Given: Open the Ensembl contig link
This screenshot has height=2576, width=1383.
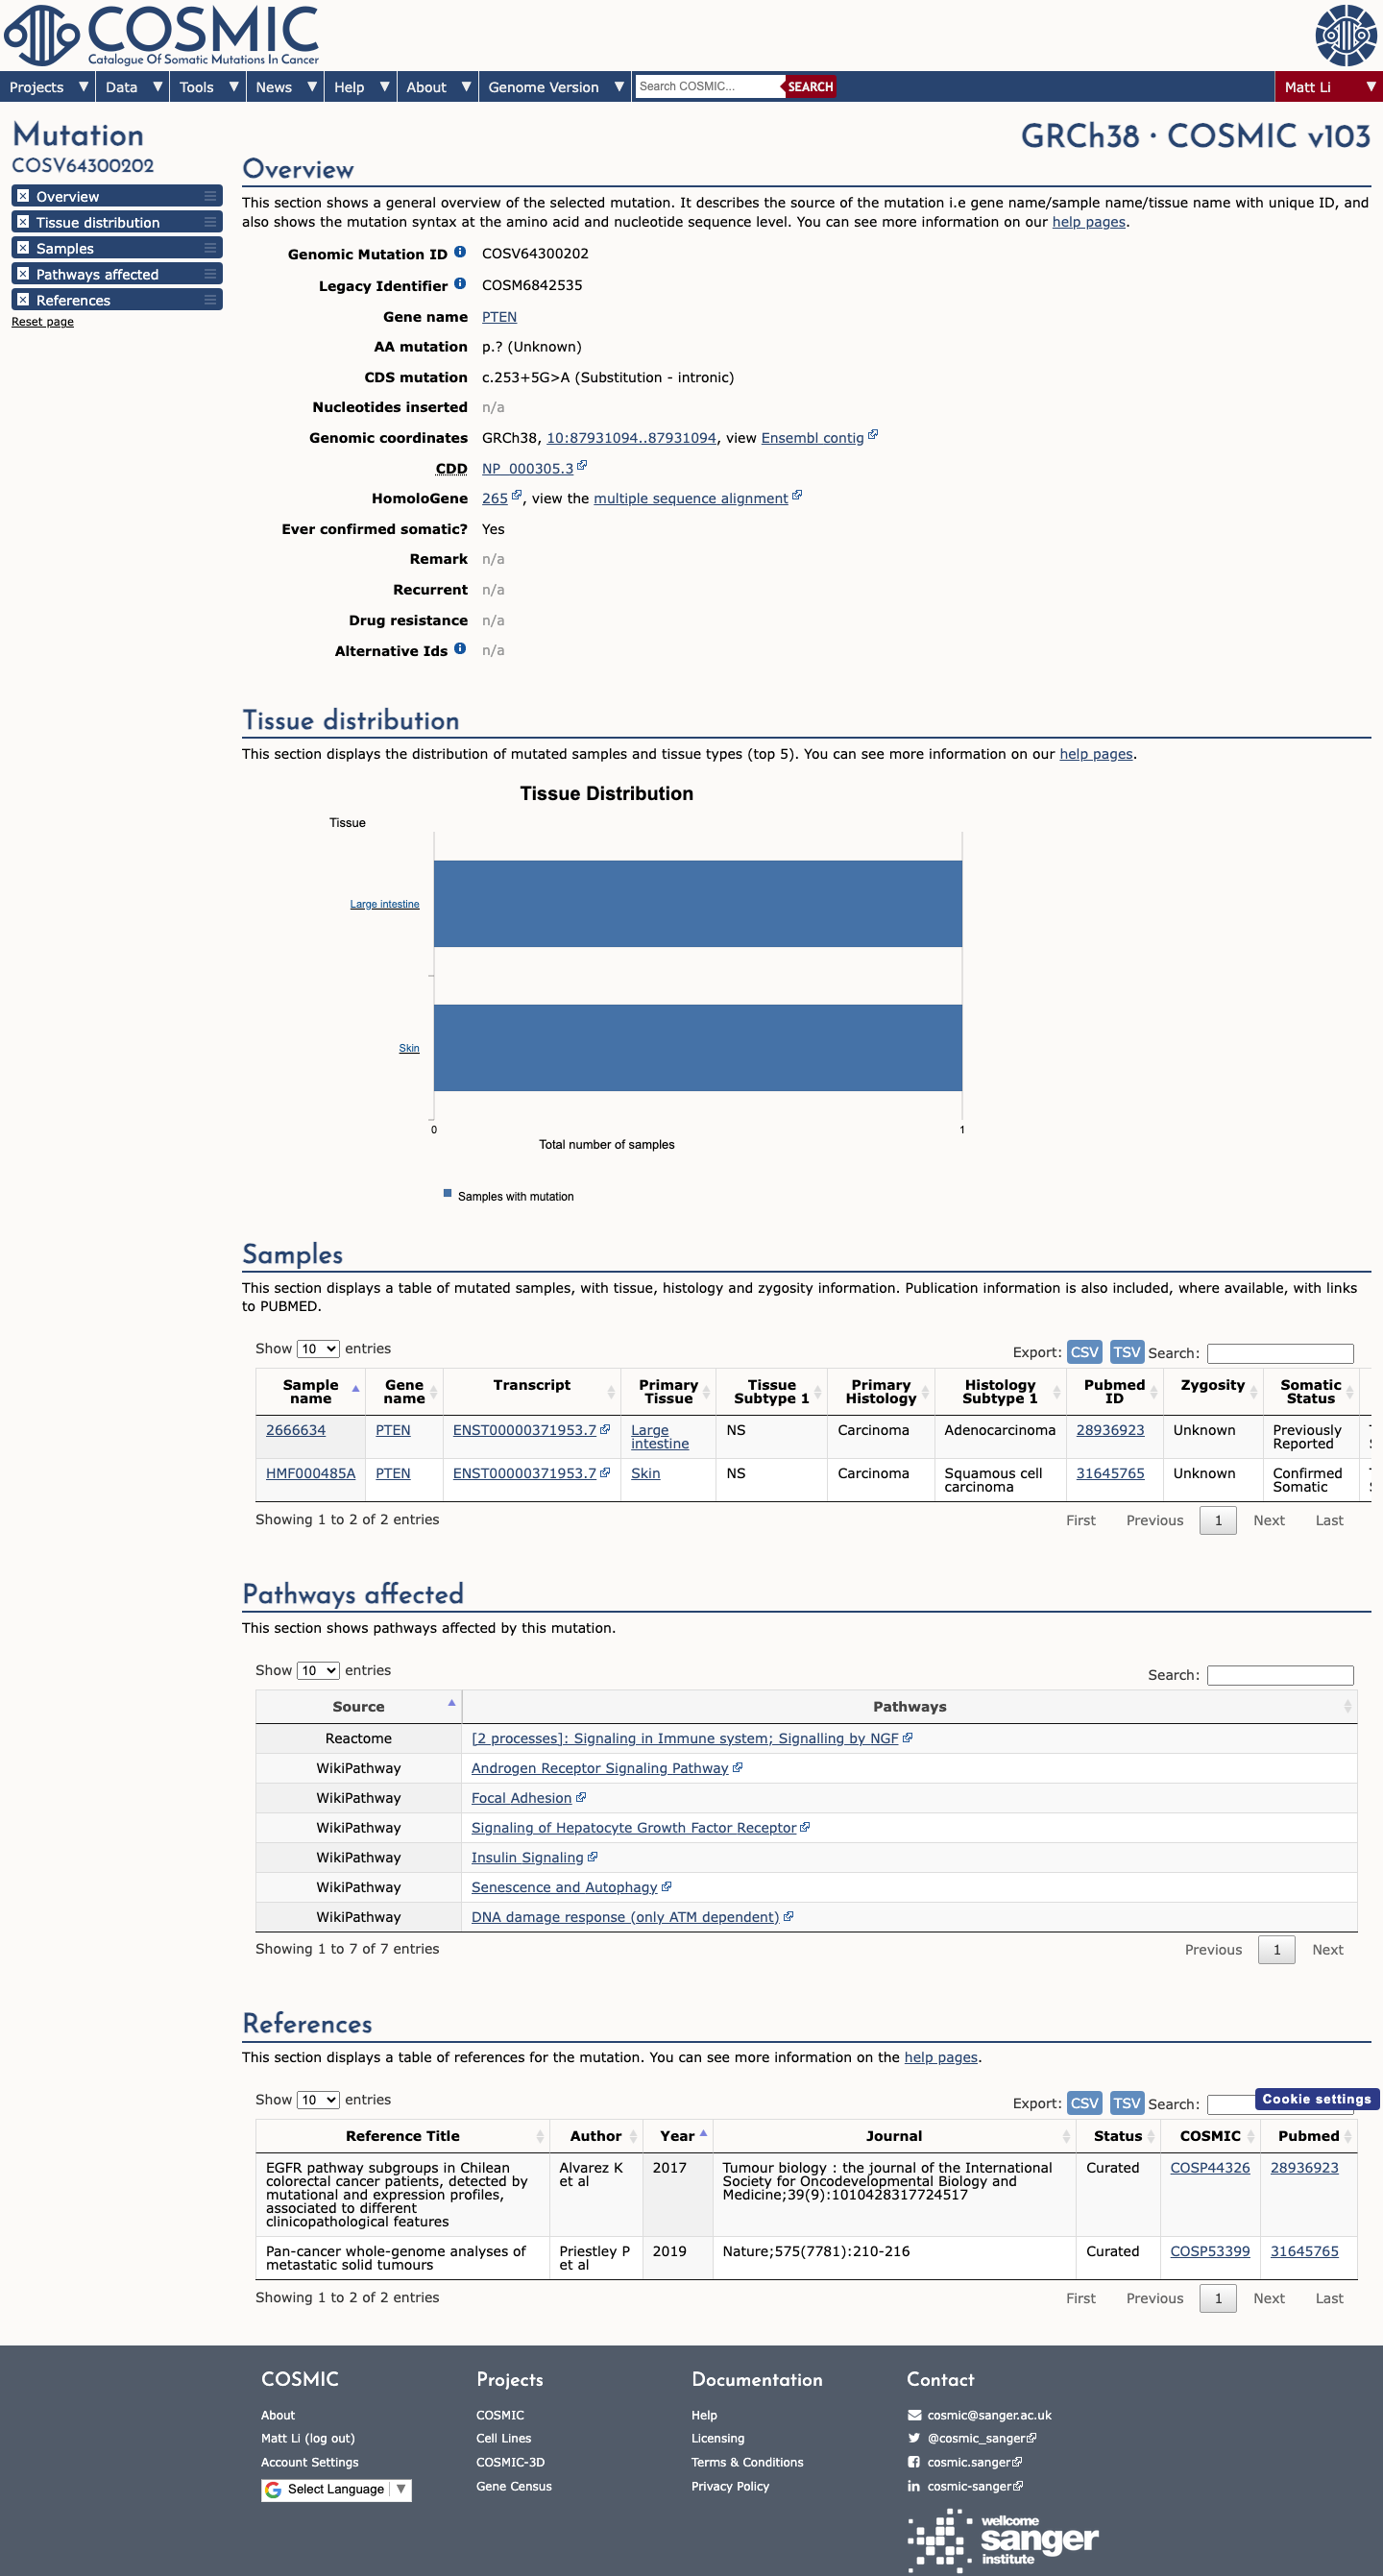Looking at the screenshot, I should (812, 438).
